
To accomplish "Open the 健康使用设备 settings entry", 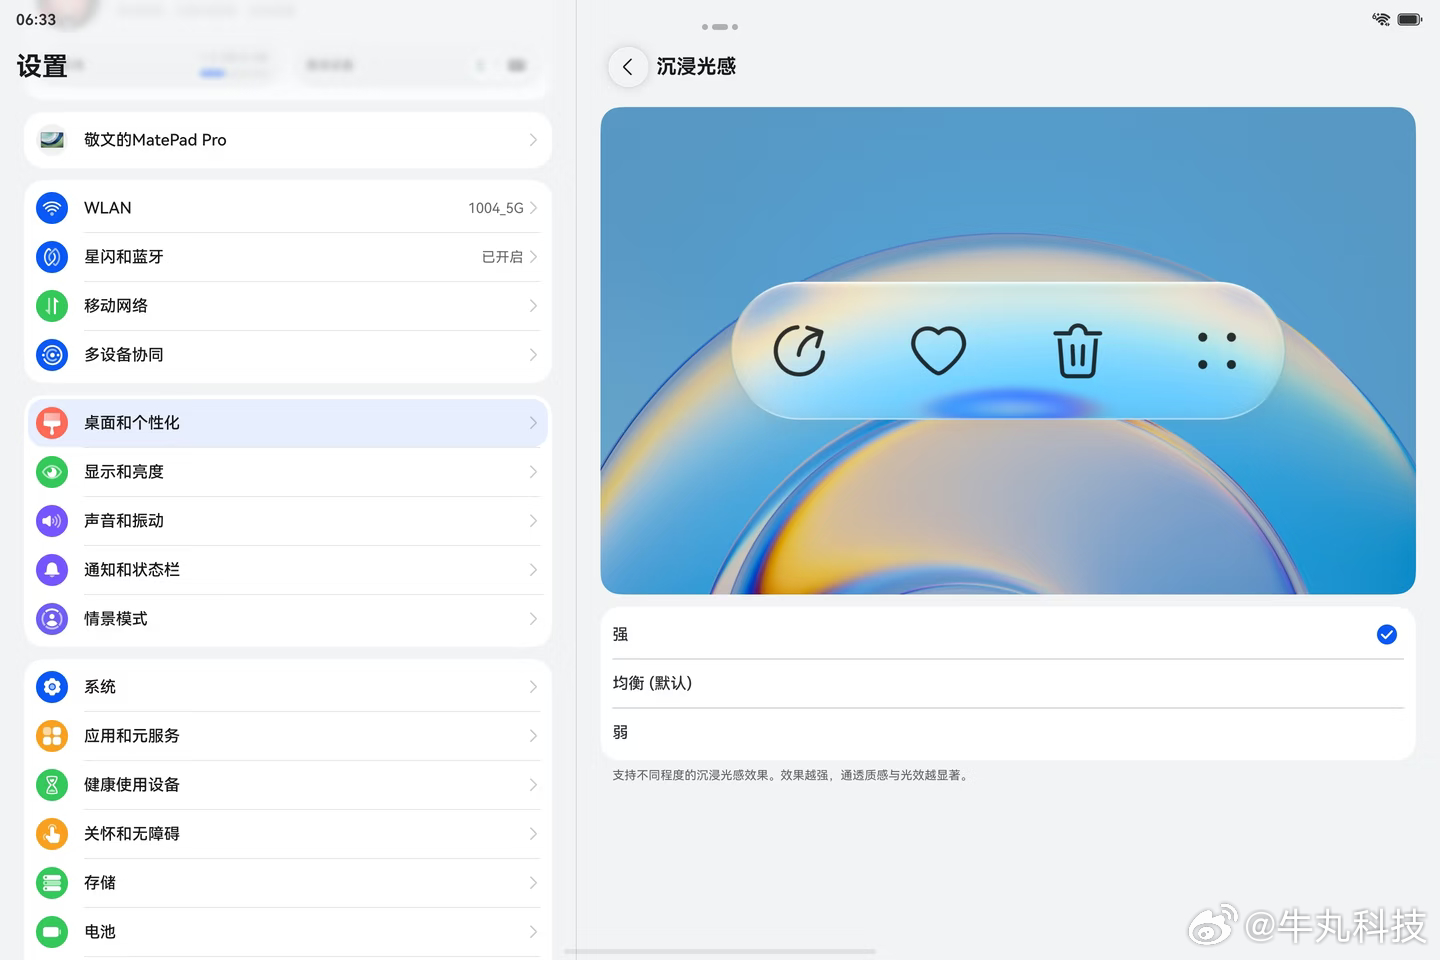I will point(288,785).
